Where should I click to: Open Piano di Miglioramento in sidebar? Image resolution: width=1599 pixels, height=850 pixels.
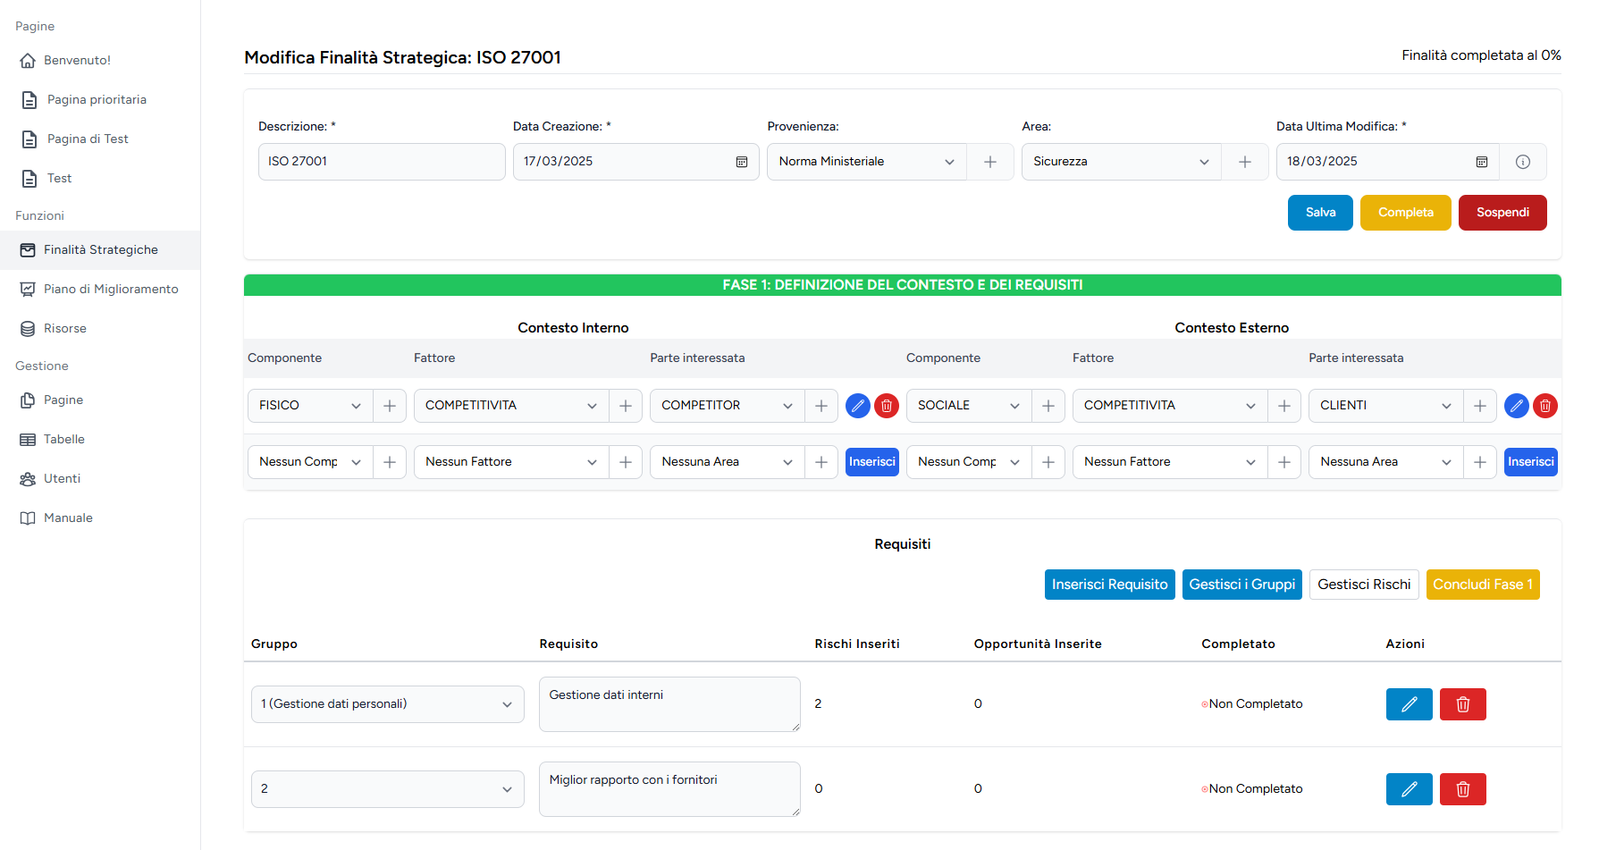tap(110, 289)
